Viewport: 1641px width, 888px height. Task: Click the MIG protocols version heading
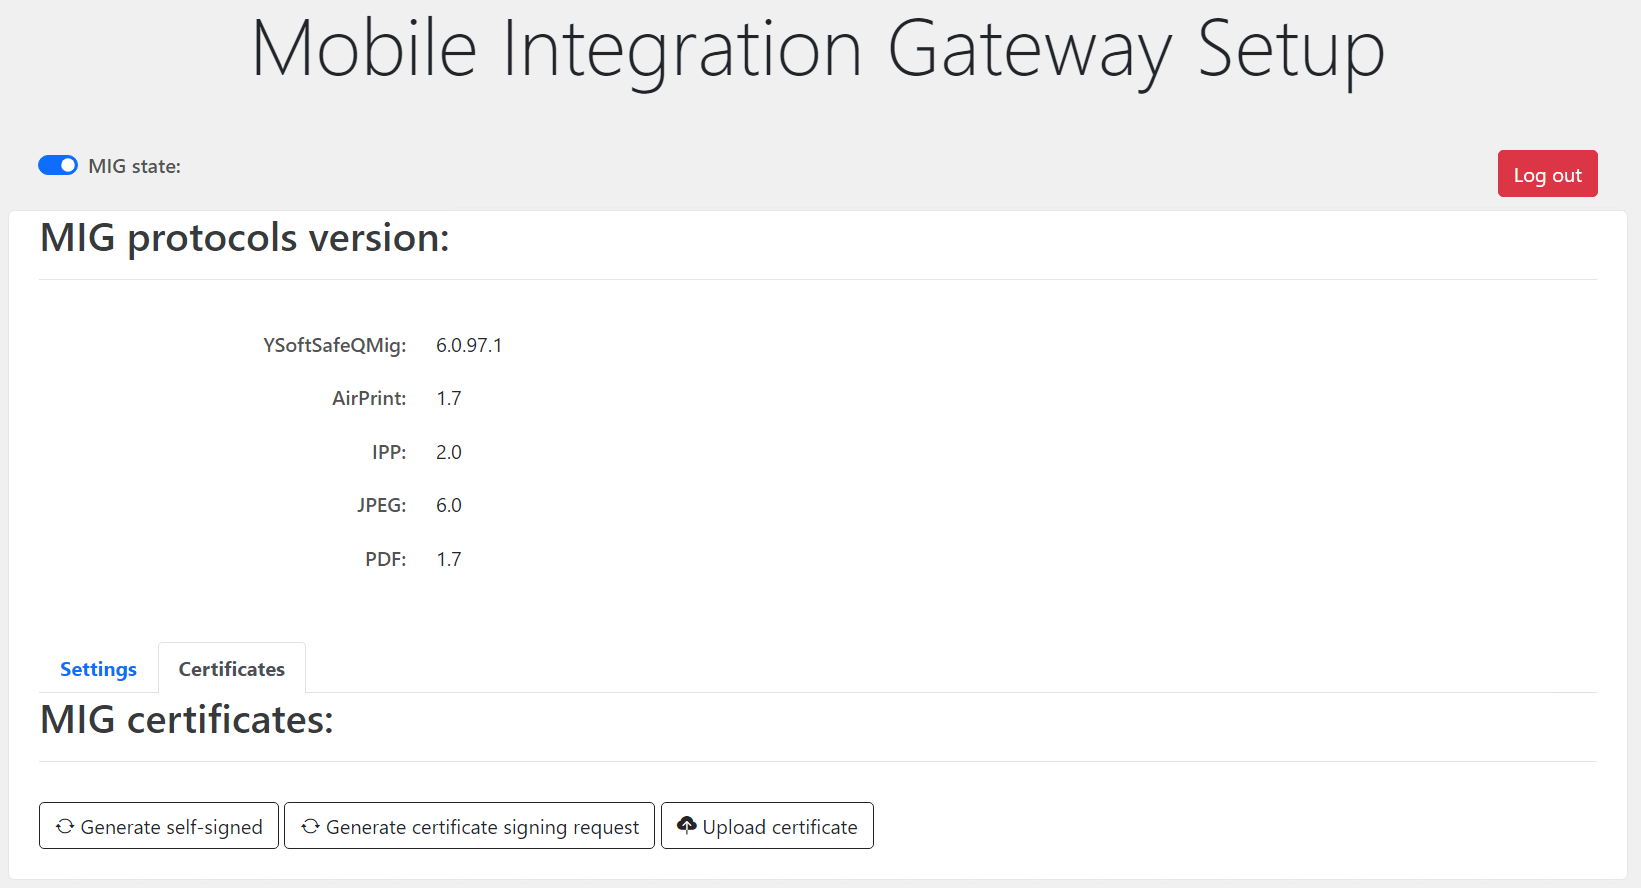[x=245, y=238]
